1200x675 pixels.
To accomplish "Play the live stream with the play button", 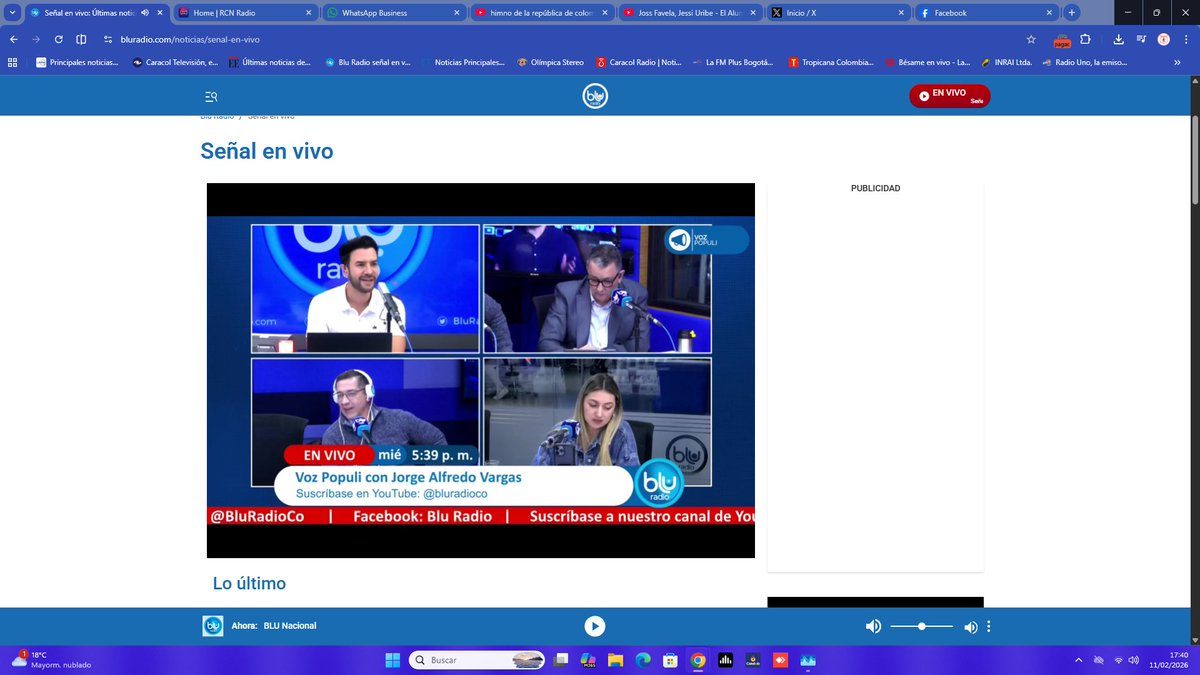I will [x=594, y=625].
